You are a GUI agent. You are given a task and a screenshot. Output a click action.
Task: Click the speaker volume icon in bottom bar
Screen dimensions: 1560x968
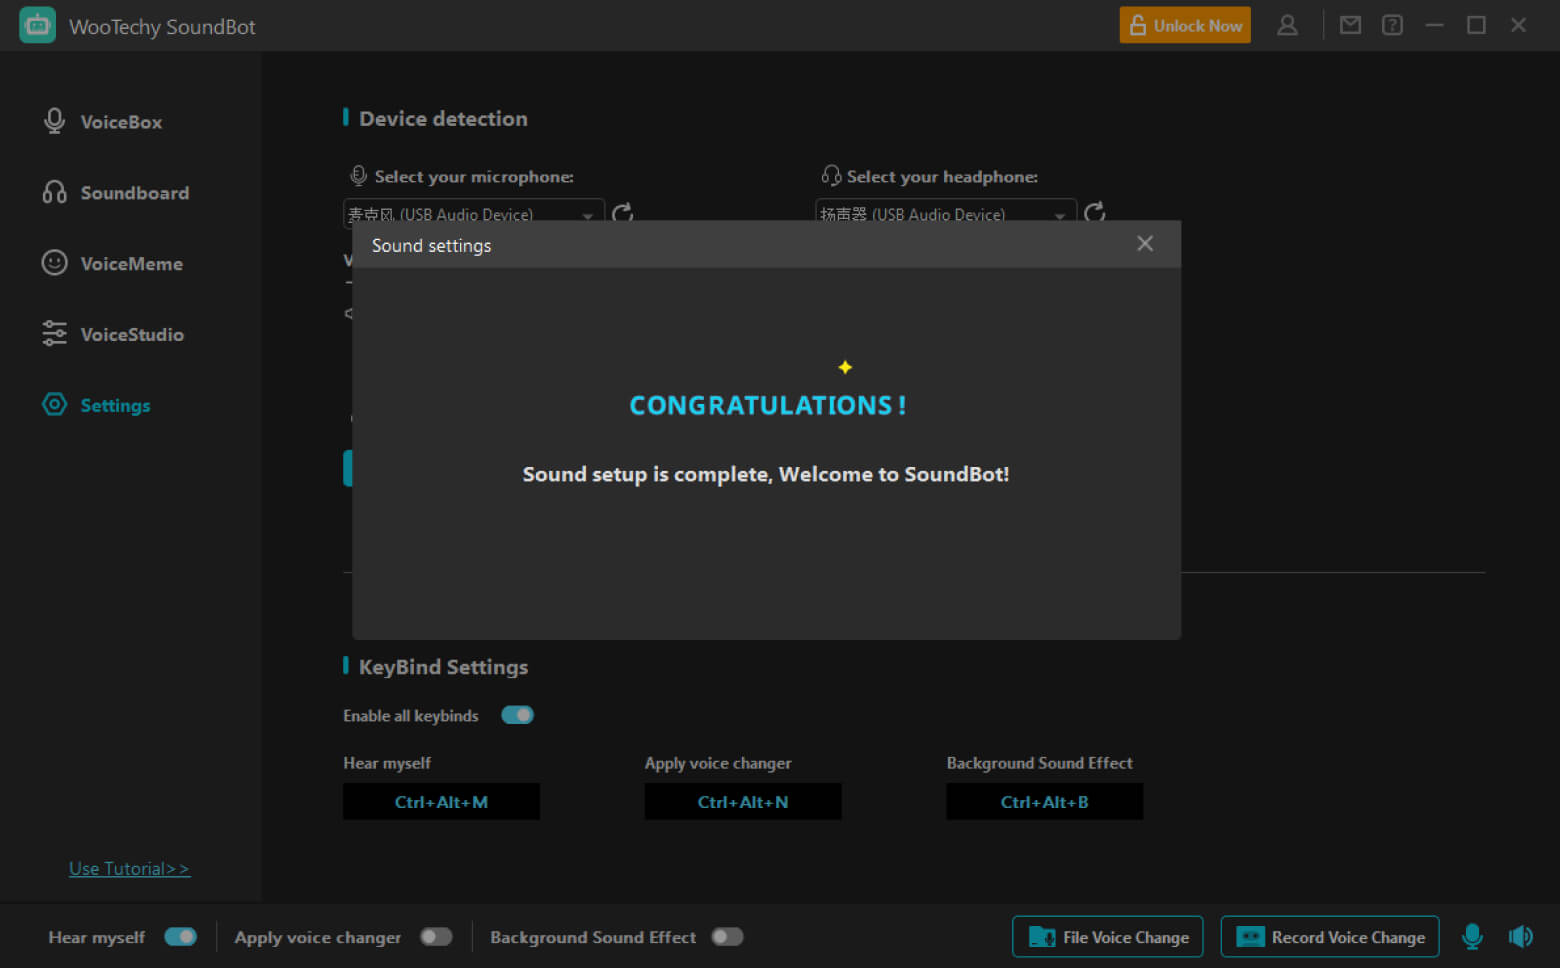pyautogui.click(x=1520, y=937)
